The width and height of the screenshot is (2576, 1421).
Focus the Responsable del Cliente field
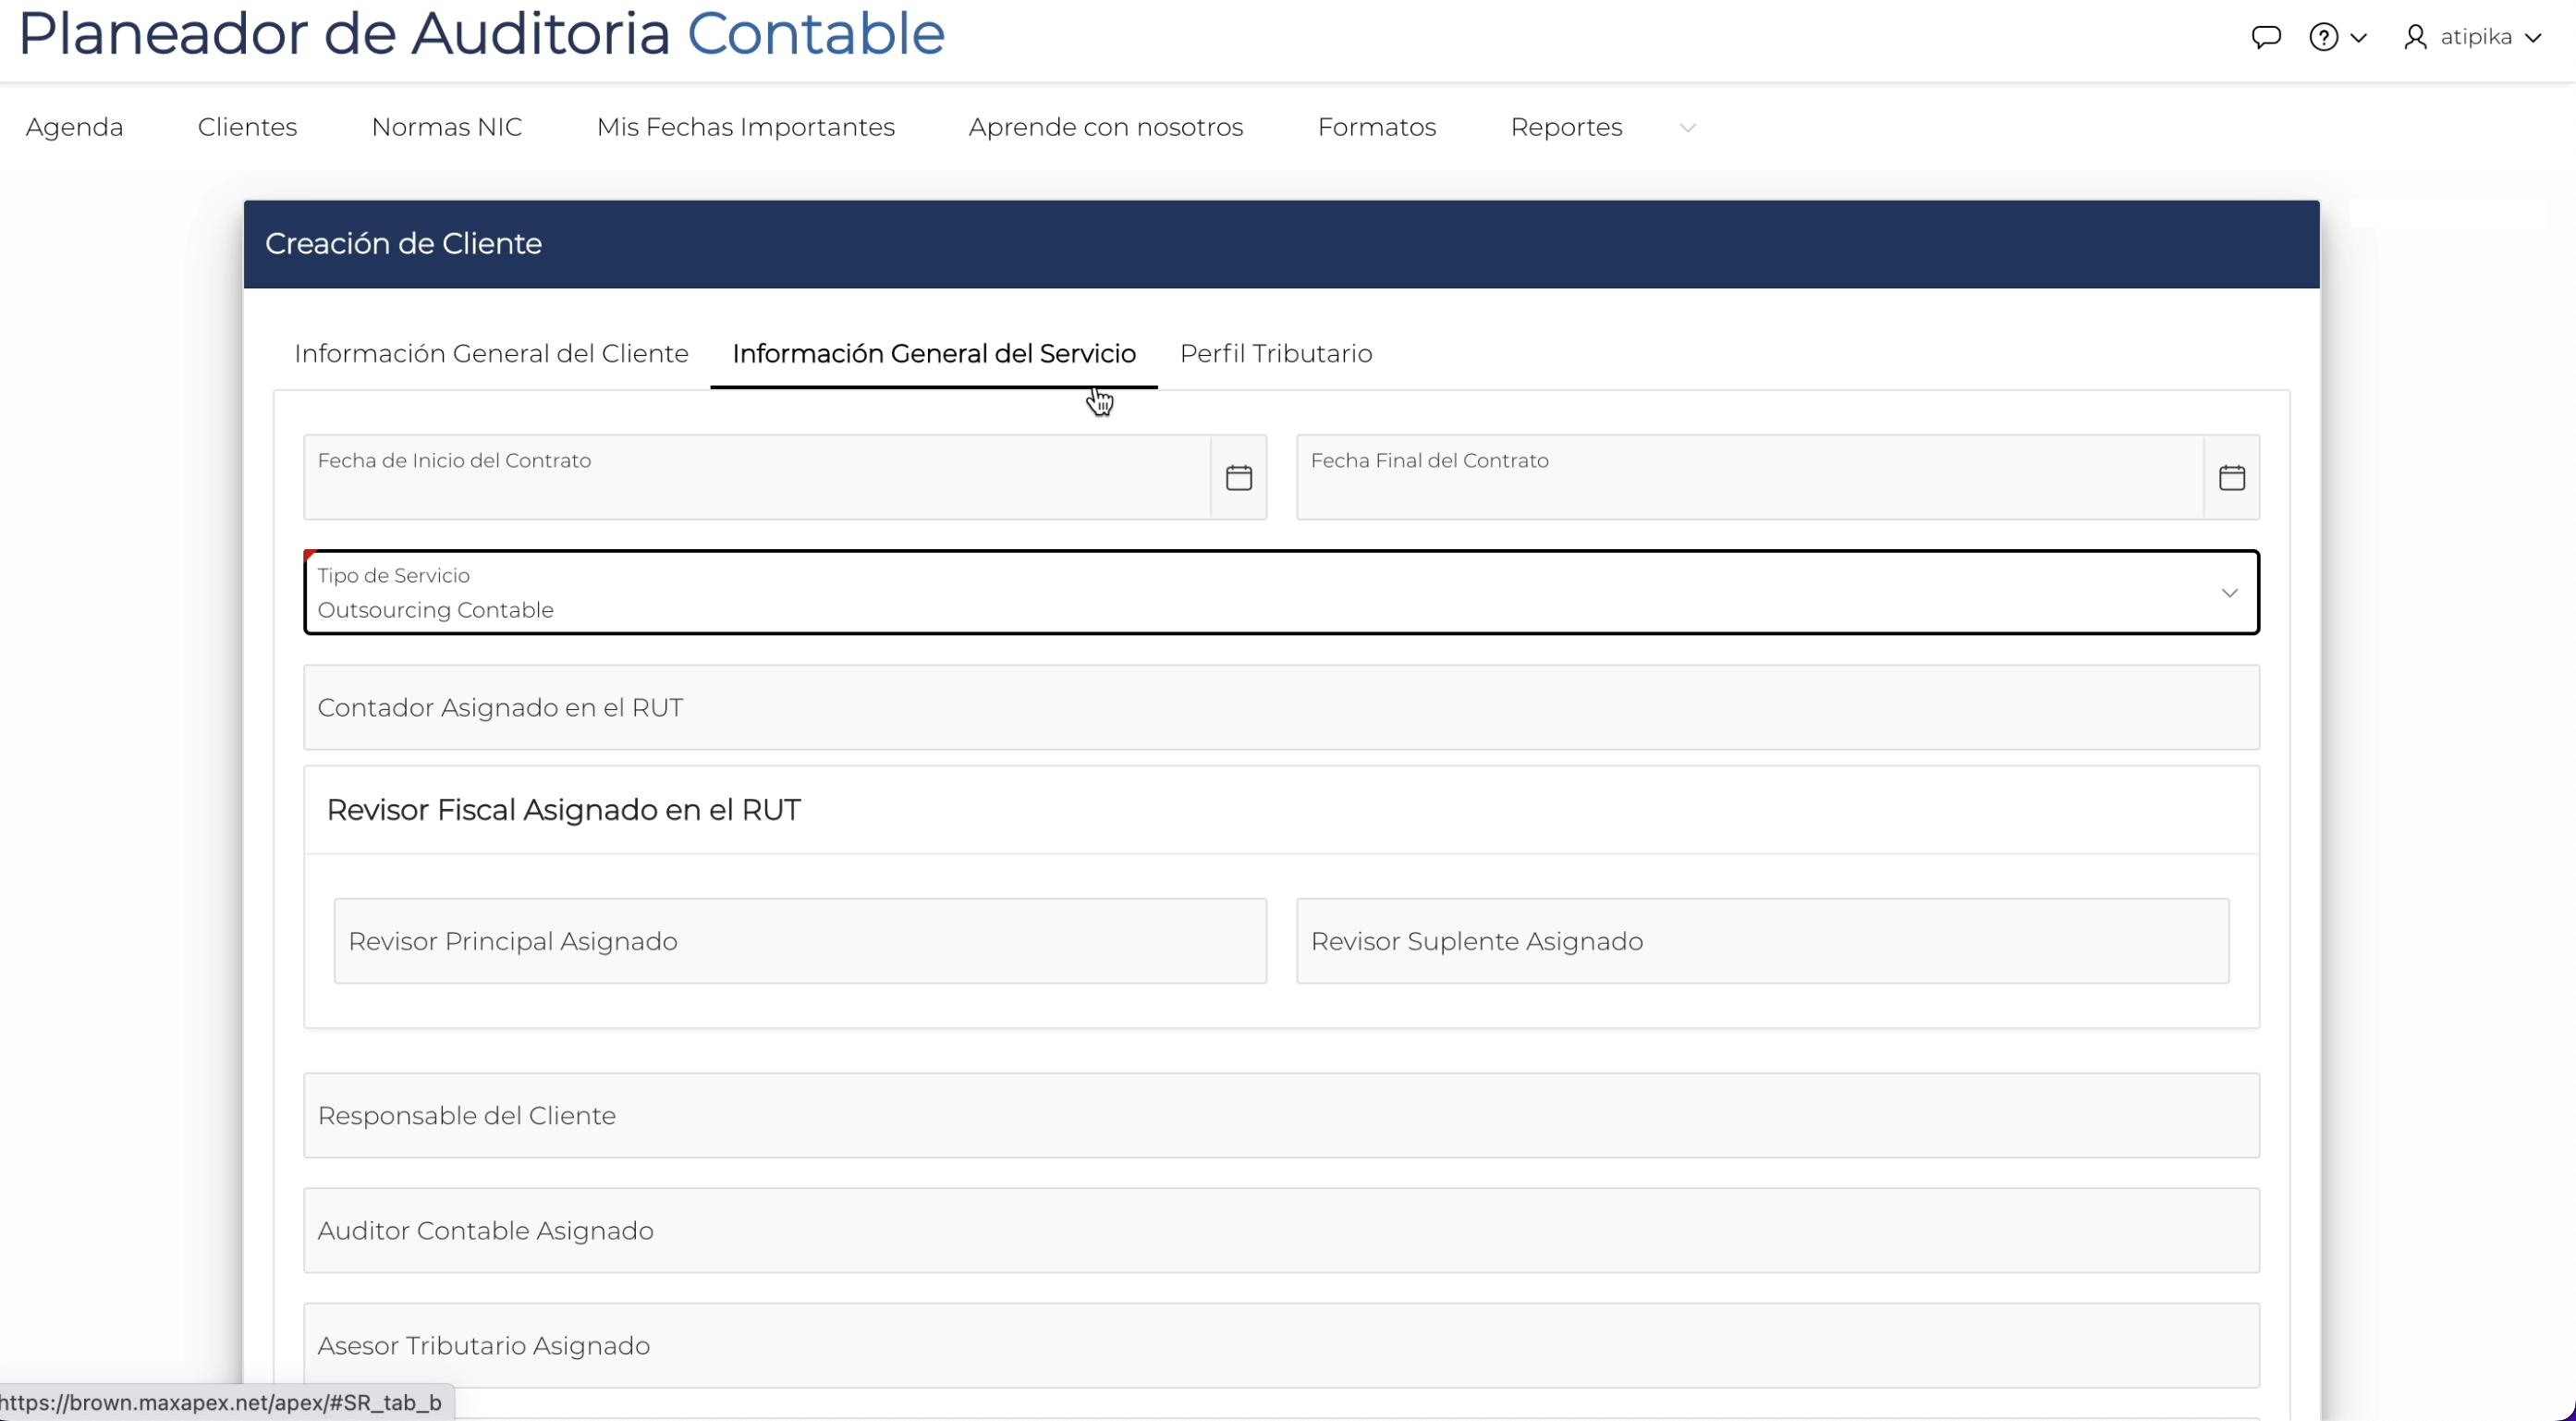[1281, 1115]
